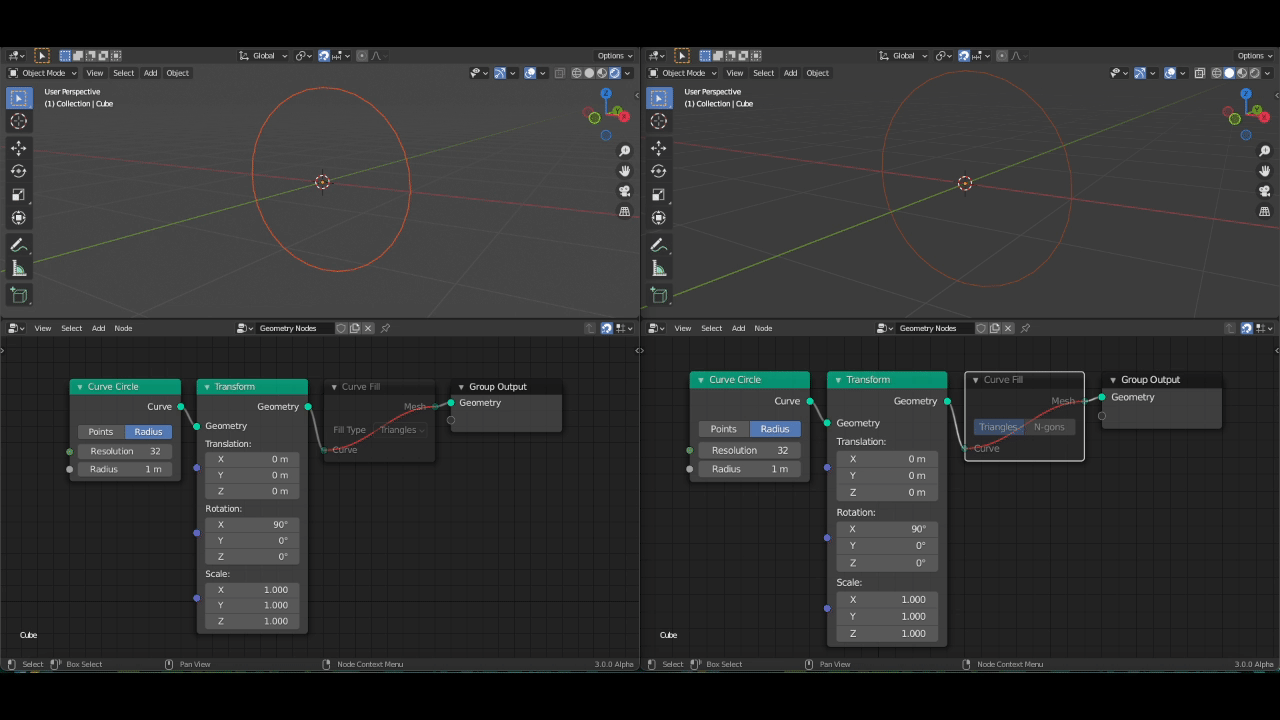Collapse the Transform node in right editor
Viewport: 1280px width, 720px height.
click(837, 380)
